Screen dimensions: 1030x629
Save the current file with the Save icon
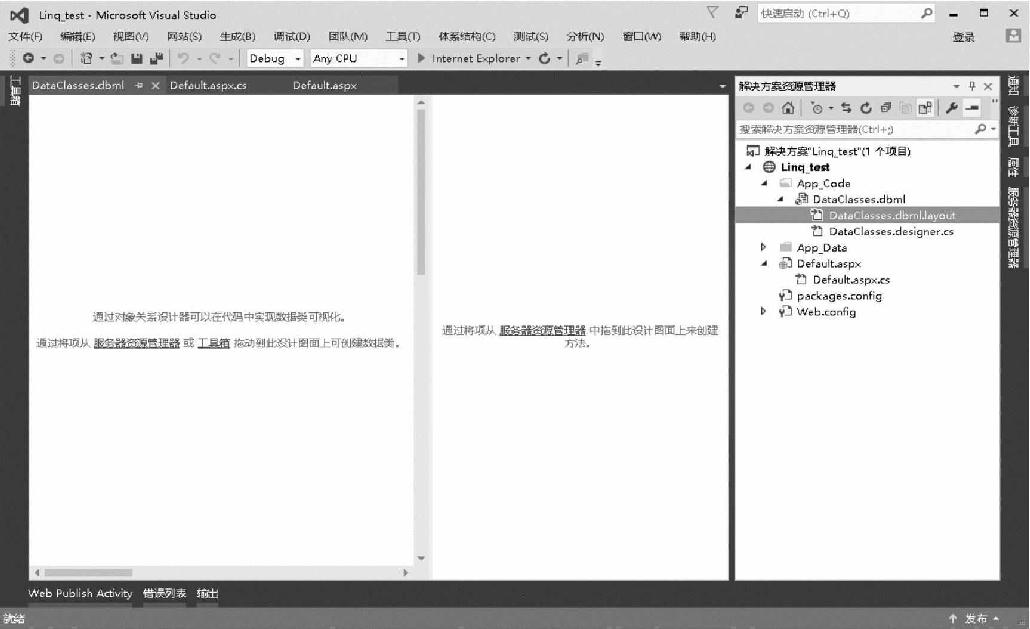pyautogui.click(x=137, y=58)
